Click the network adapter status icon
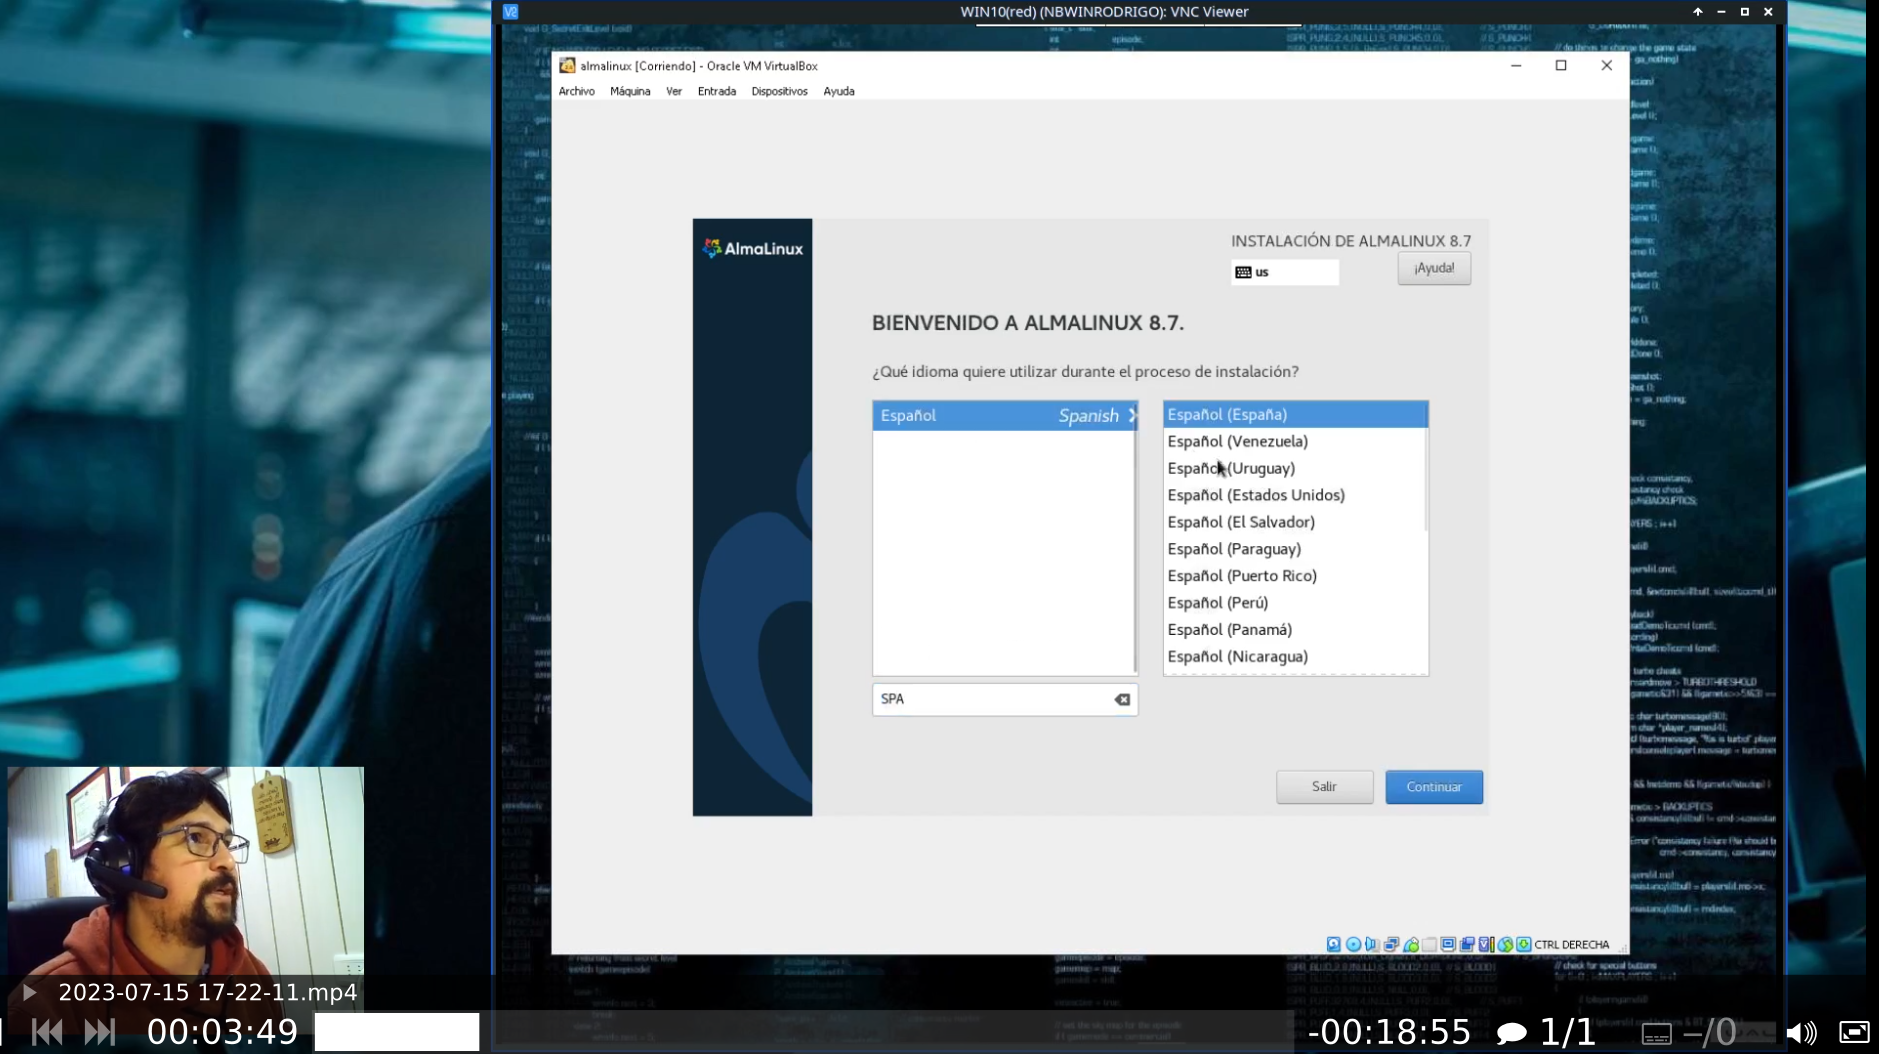The width and height of the screenshot is (1879, 1054). (x=1391, y=944)
